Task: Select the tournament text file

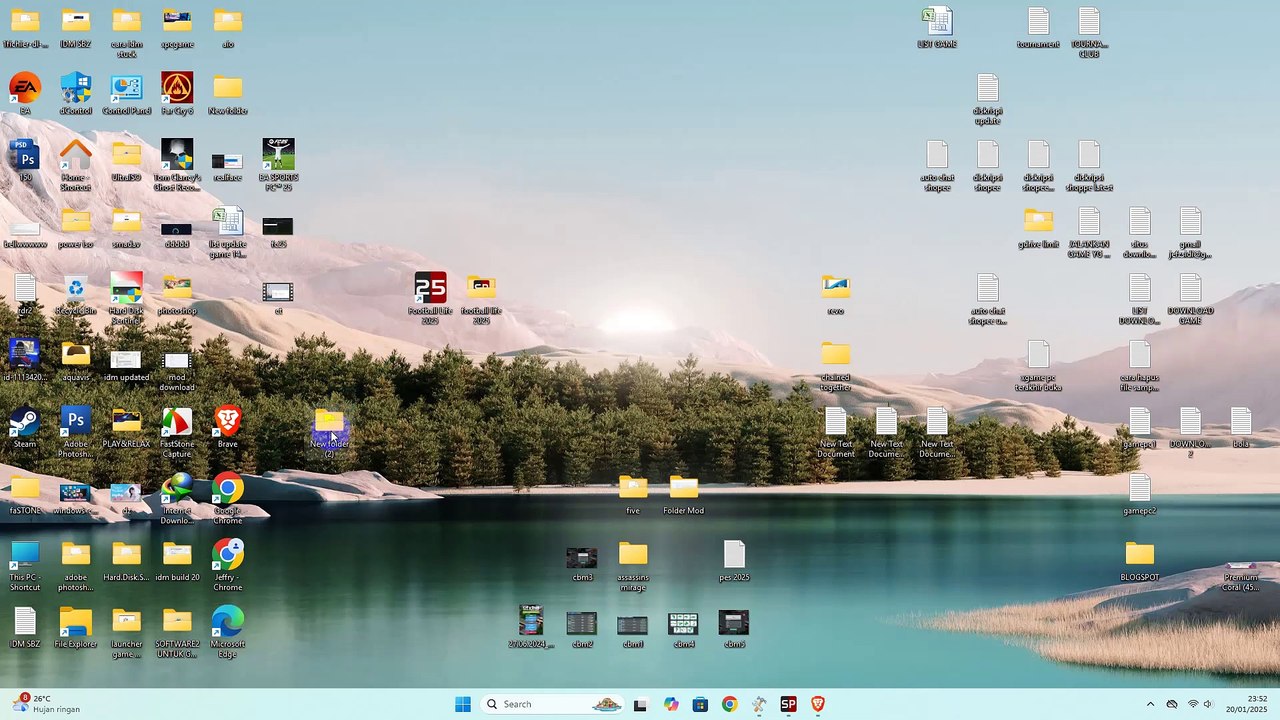Action: pos(1039,22)
